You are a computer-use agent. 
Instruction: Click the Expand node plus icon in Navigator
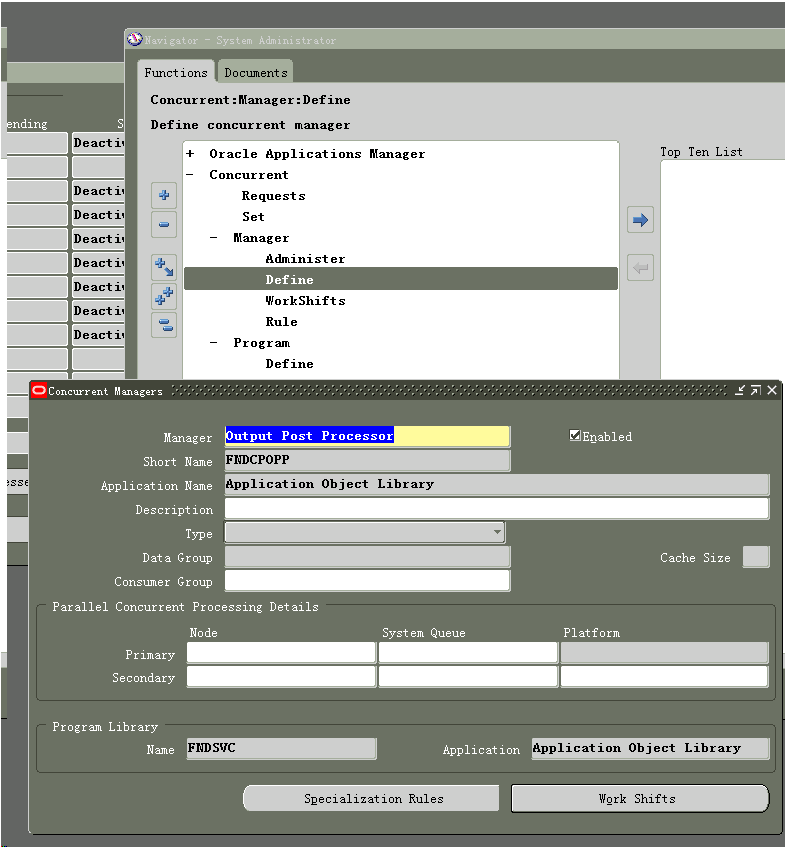pyautogui.click(x=164, y=195)
